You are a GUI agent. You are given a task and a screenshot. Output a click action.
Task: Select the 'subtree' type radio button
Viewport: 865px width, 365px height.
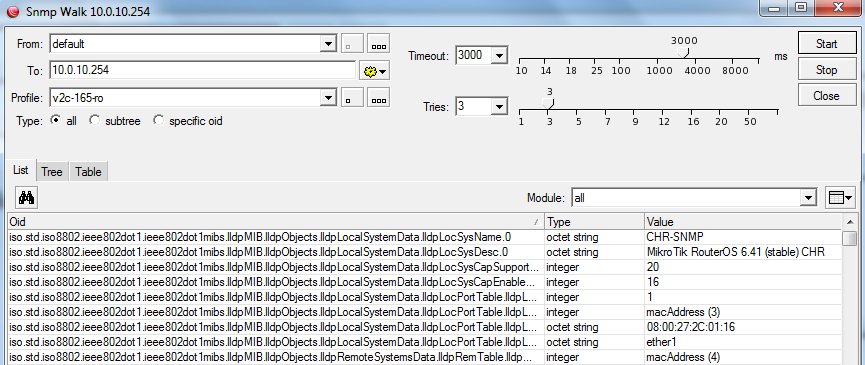(94, 120)
